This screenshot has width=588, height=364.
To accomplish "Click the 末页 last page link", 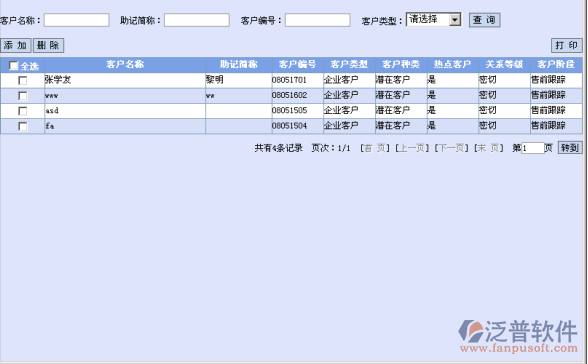I will 489,148.
